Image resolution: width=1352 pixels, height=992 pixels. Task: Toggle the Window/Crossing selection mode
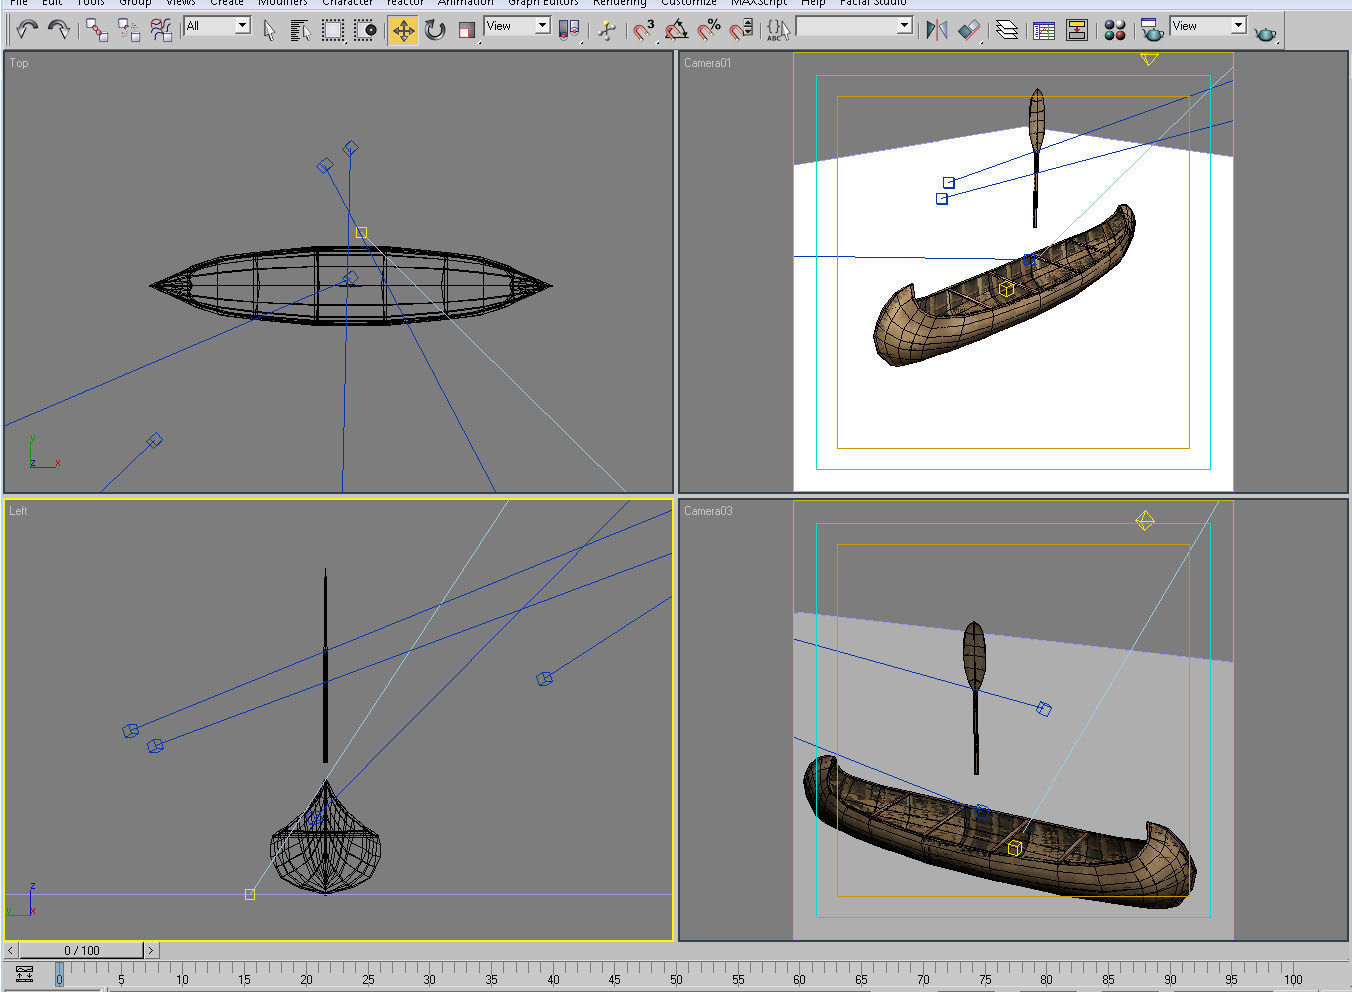[x=365, y=30]
